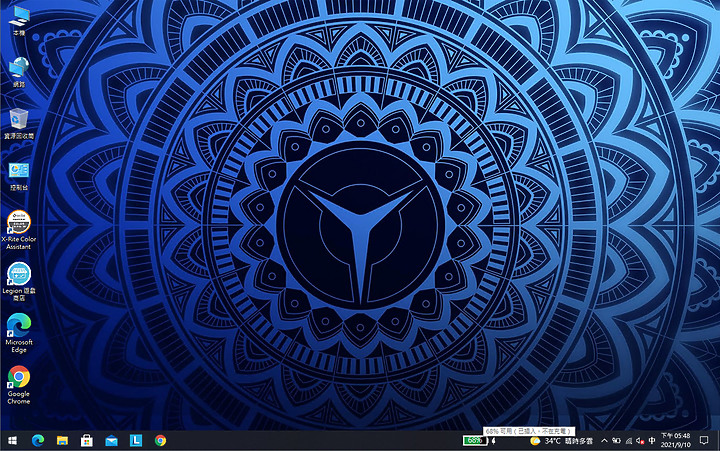This screenshot has height=451, width=720.
Task: Open the network status tray icon
Action: pyautogui.click(x=629, y=441)
